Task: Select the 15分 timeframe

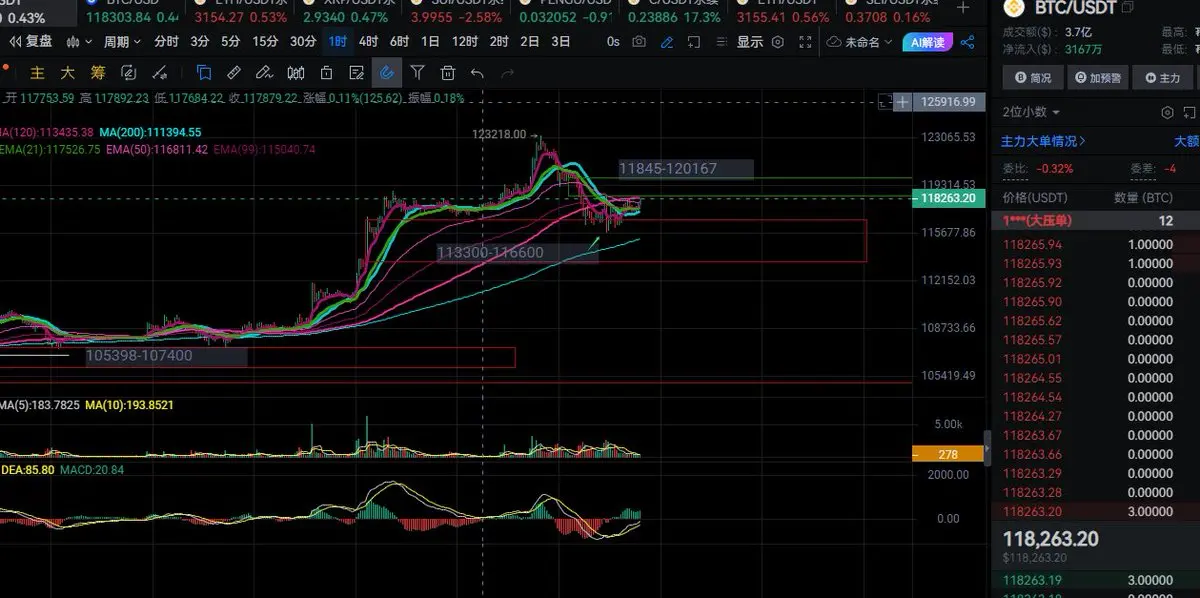Action: pos(265,42)
